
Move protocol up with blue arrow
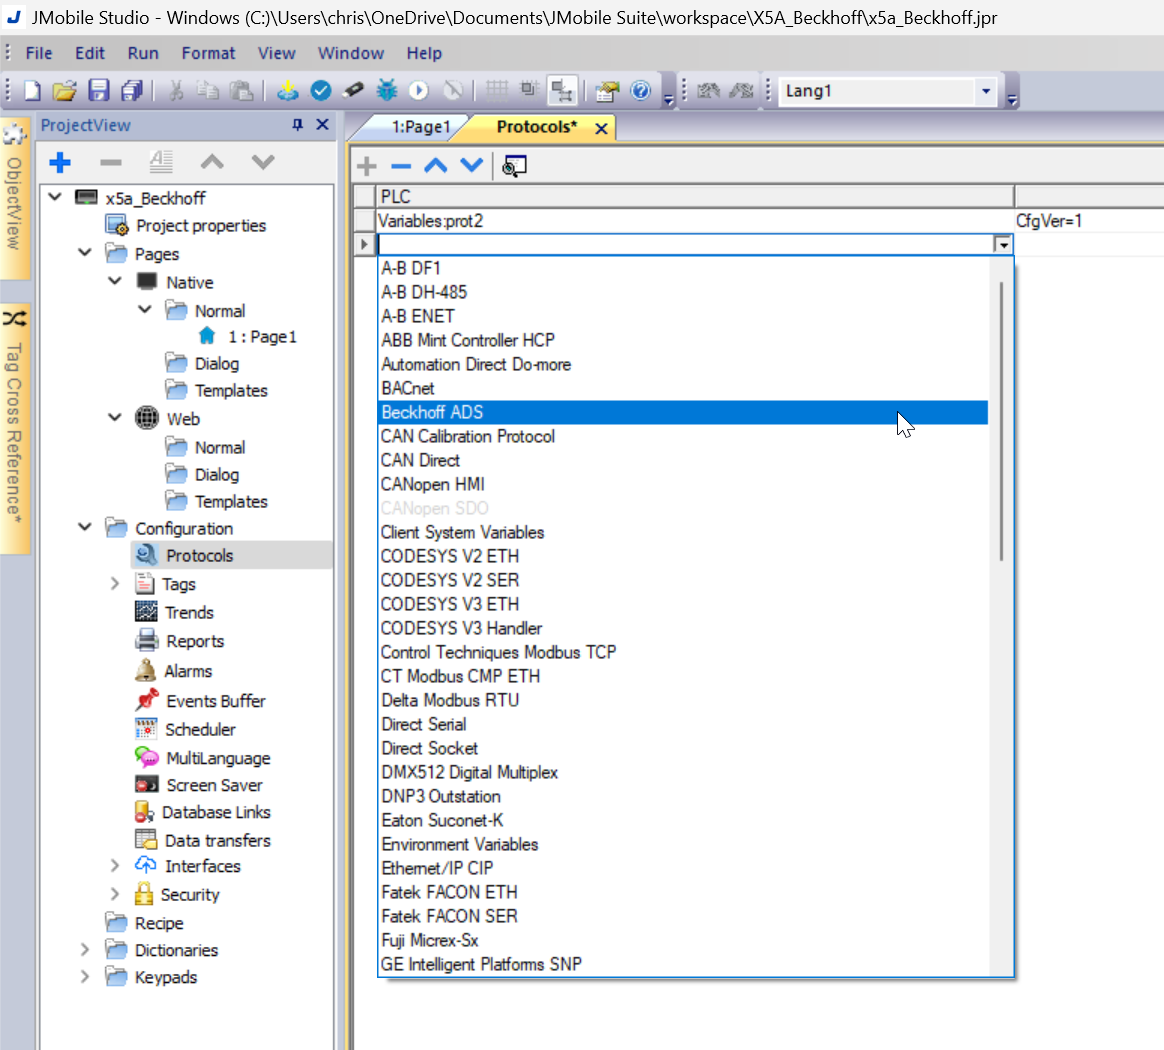tap(436, 166)
